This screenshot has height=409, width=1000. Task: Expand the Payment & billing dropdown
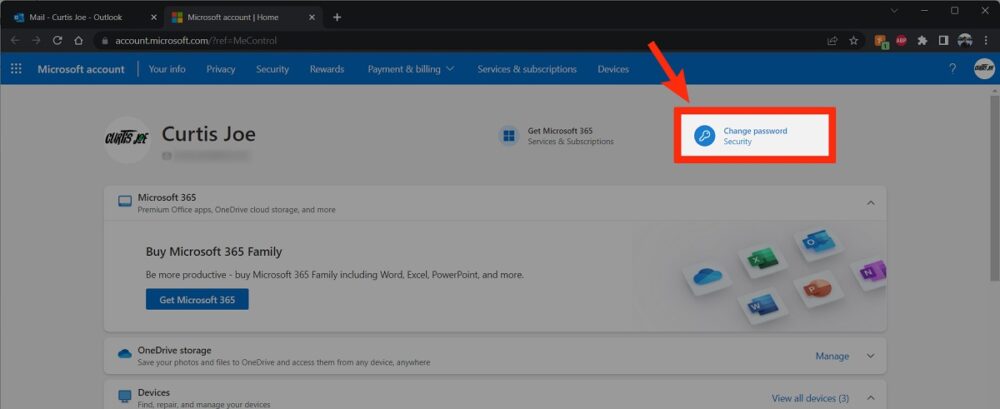pyautogui.click(x=410, y=69)
